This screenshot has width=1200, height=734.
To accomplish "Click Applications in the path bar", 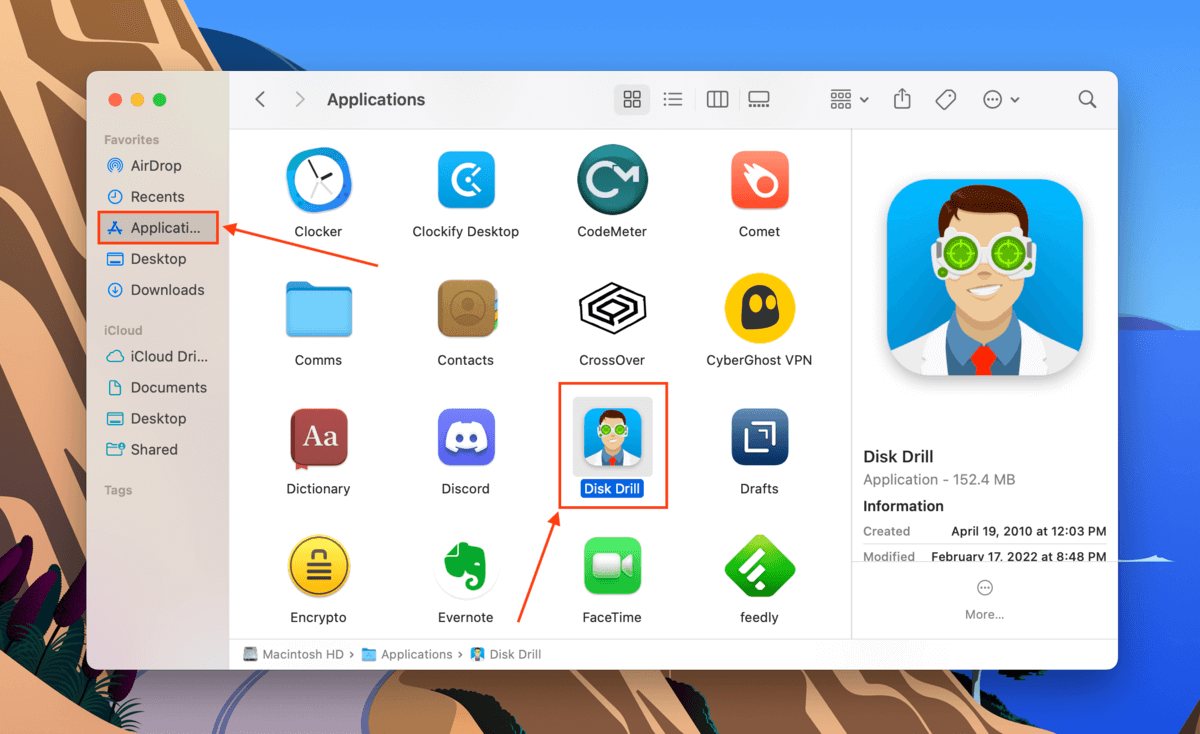I will pyautogui.click(x=407, y=654).
